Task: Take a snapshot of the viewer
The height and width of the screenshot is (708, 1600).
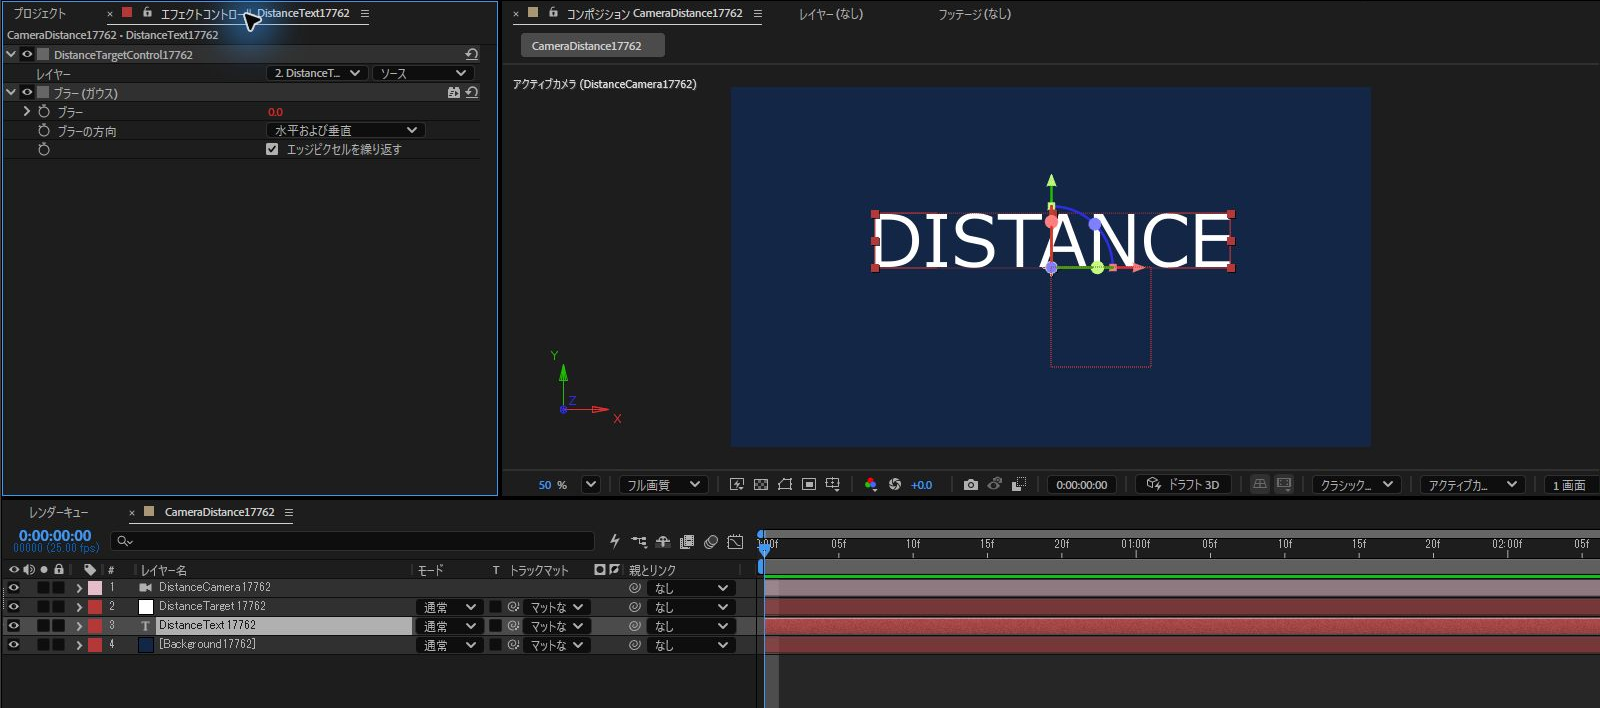Action: pos(970,485)
